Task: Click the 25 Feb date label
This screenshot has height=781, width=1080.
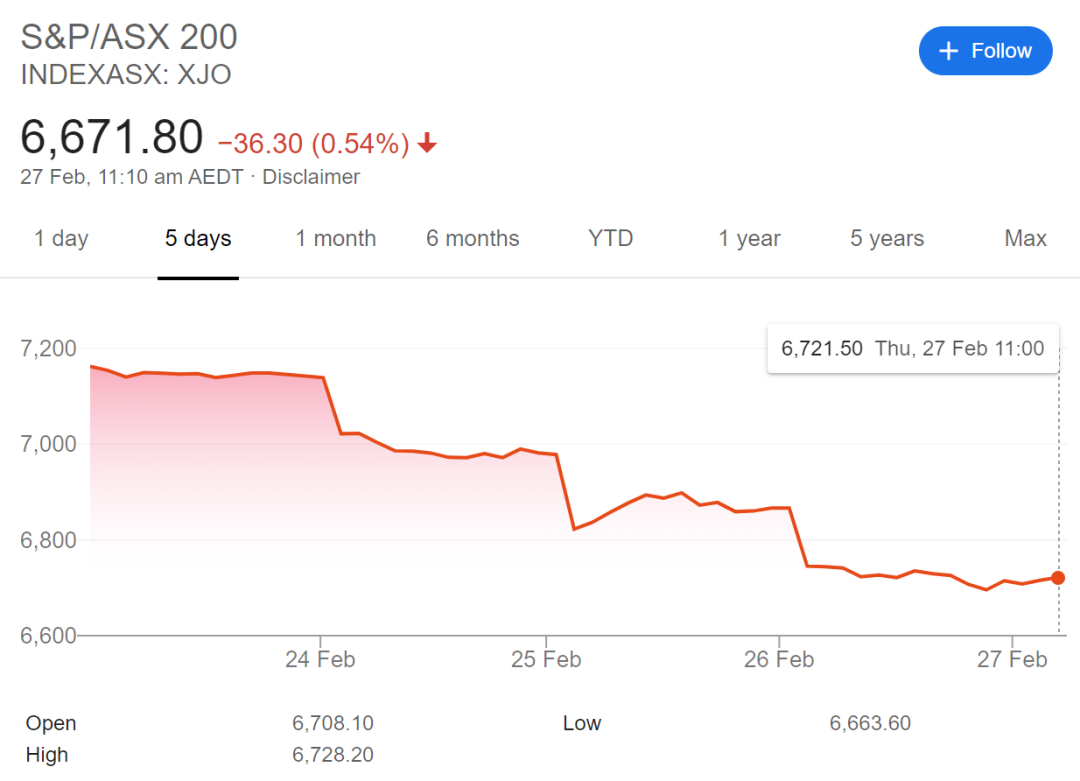Action: pyautogui.click(x=546, y=659)
